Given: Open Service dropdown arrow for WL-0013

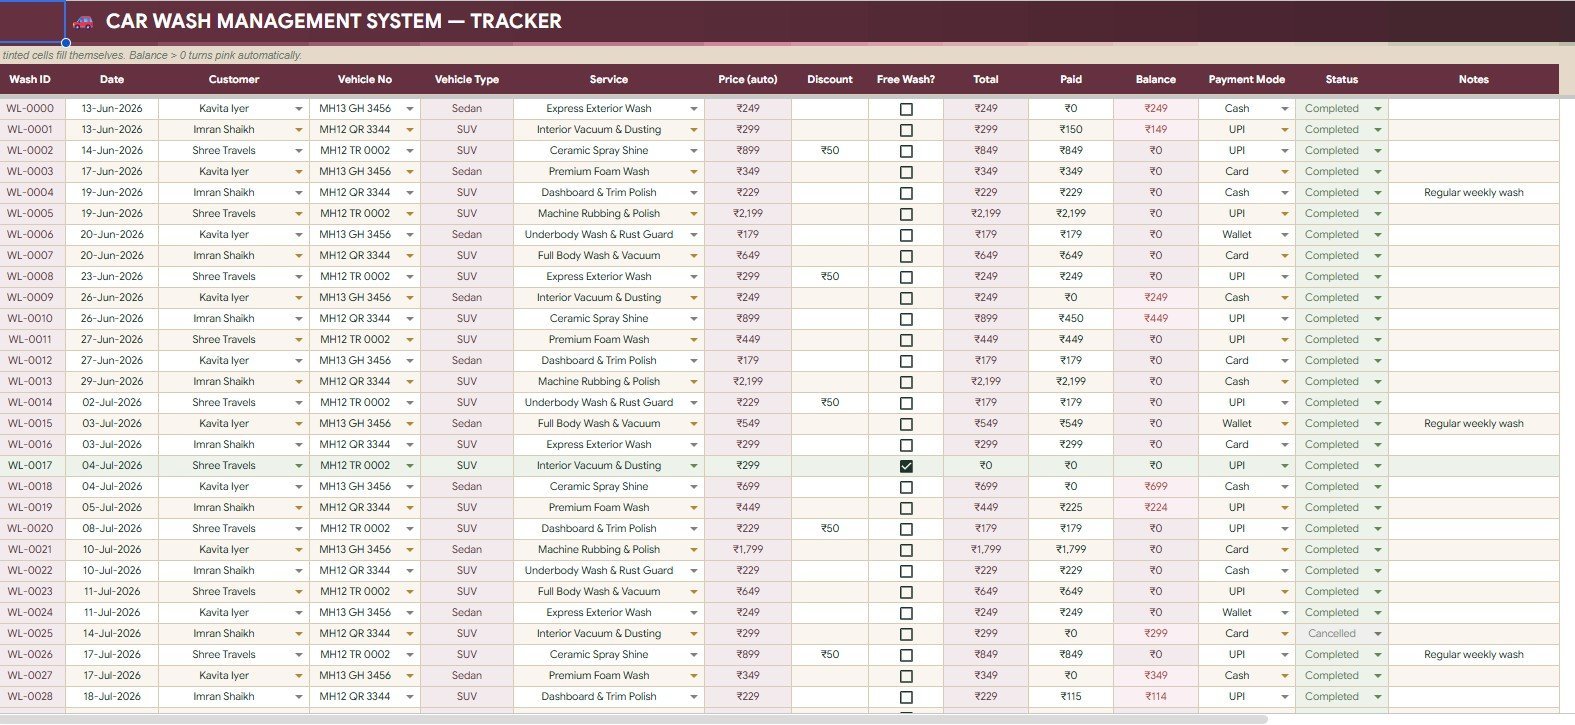Looking at the screenshot, I should pyautogui.click(x=694, y=382).
